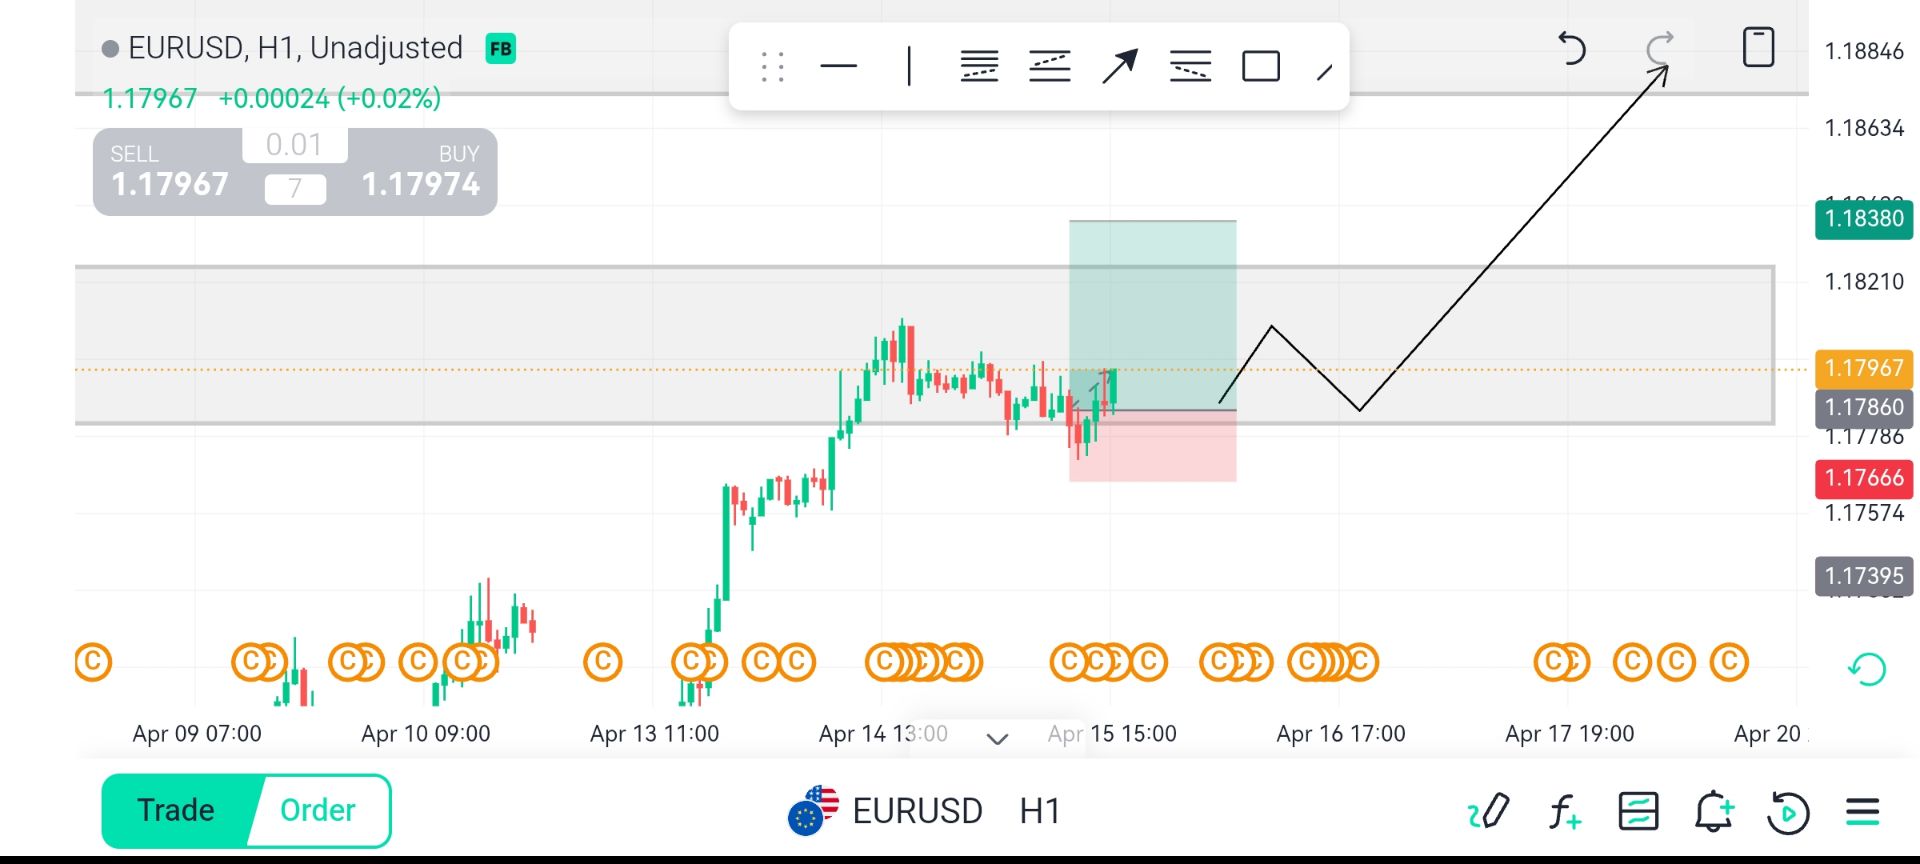Undo the last drawing action
Image resolution: width=1920 pixels, height=864 pixels.
[x=1572, y=48]
